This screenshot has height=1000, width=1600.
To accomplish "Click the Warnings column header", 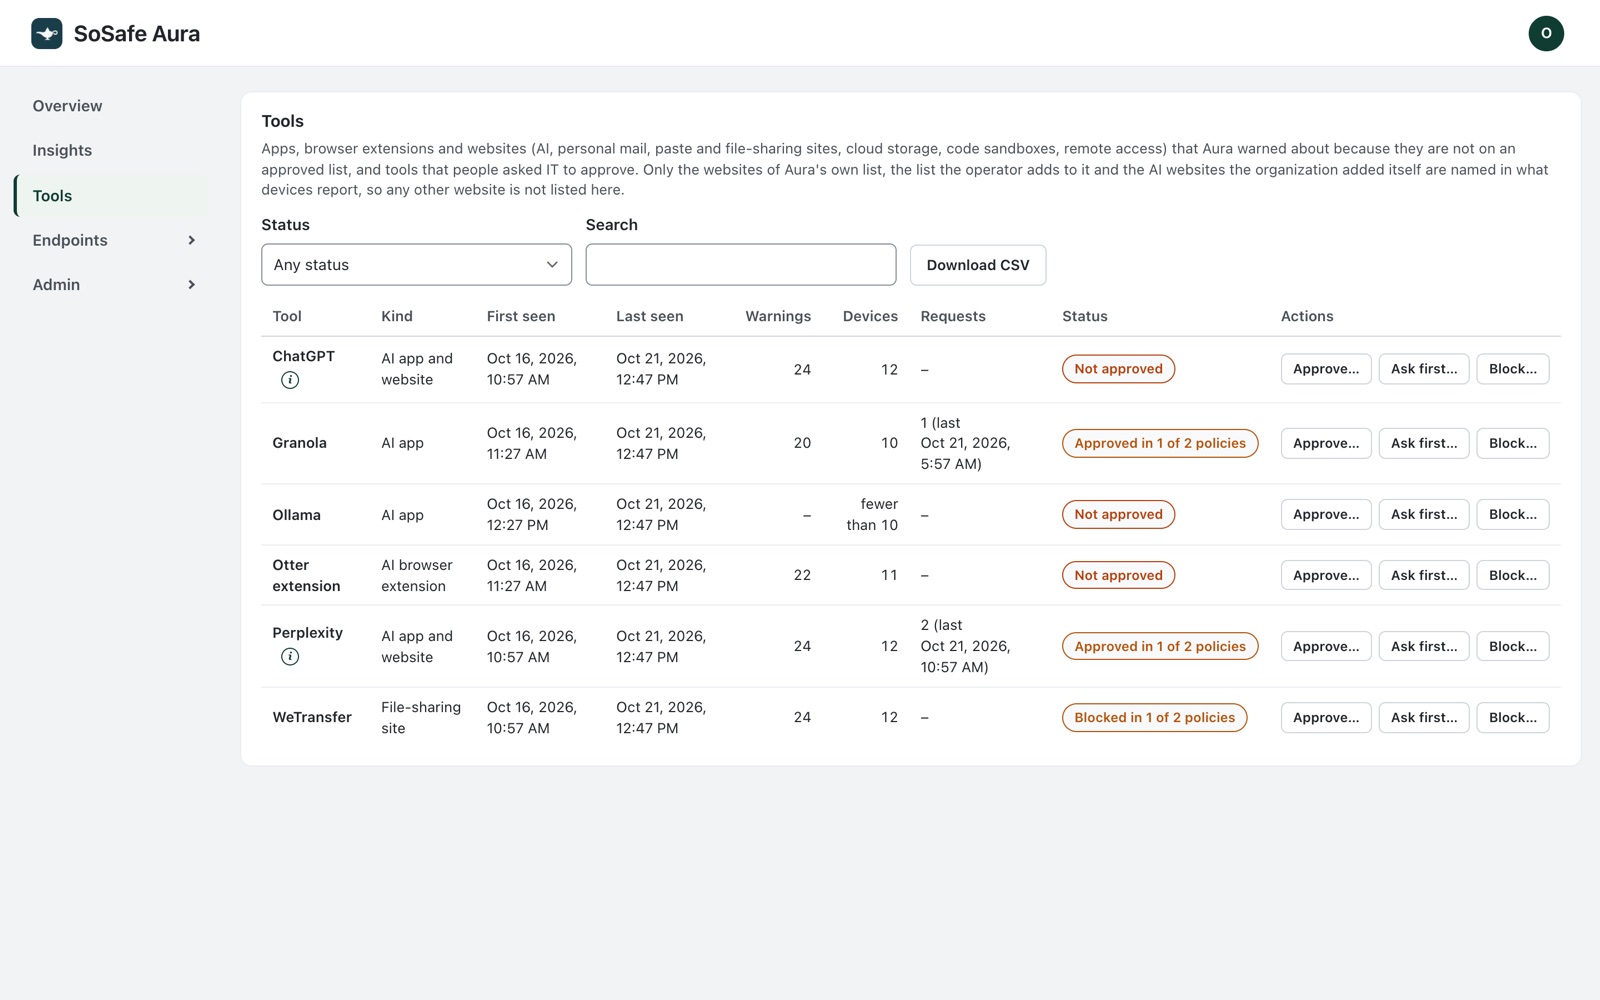I will tap(778, 316).
